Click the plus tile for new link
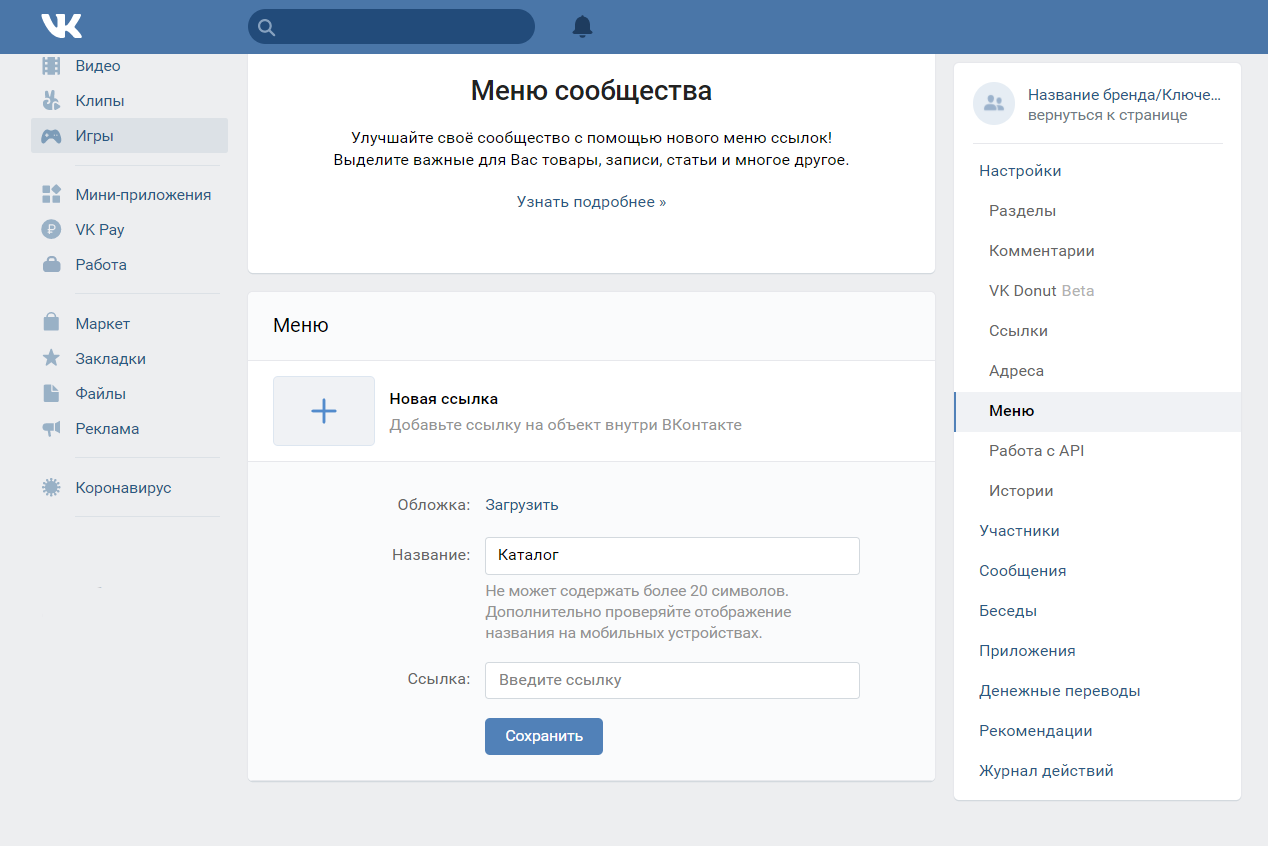 (x=324, y=411)
